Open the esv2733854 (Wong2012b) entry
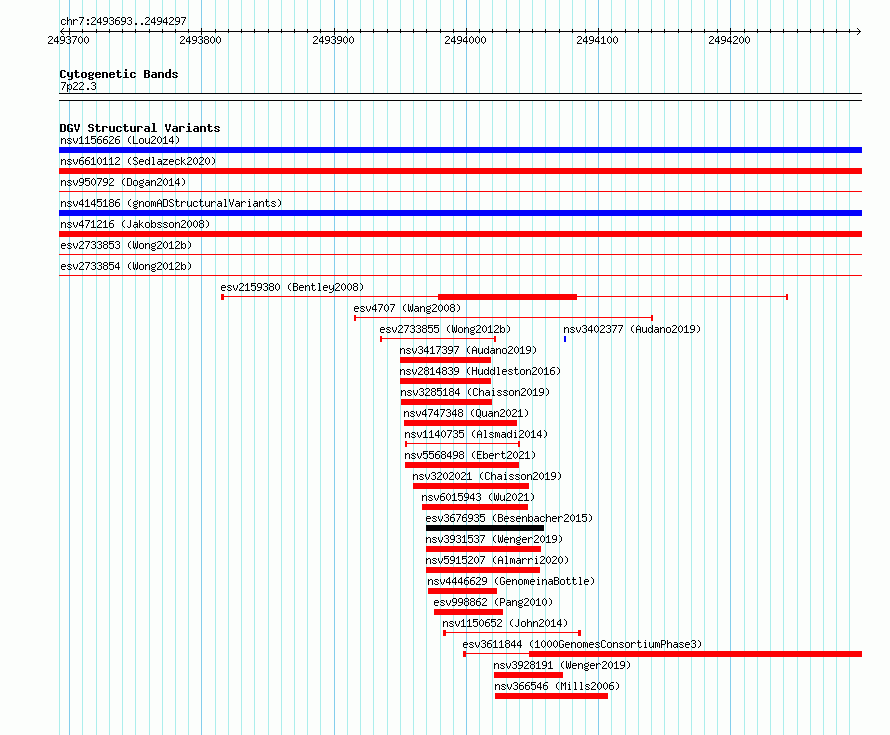Image resolution: width=890 pixels, height=735 pixels. [x=126, y=266]
